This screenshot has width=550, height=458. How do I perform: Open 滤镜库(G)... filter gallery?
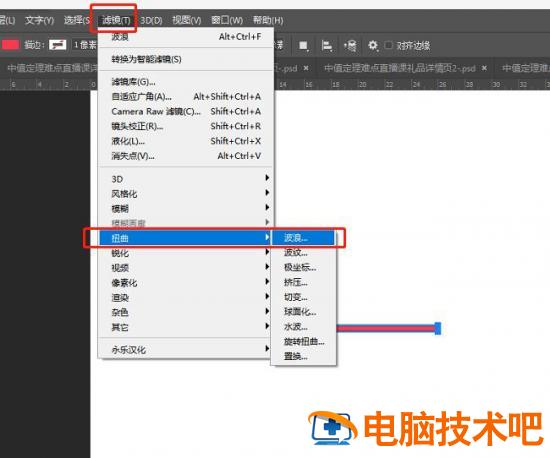(x=186, y=82)
